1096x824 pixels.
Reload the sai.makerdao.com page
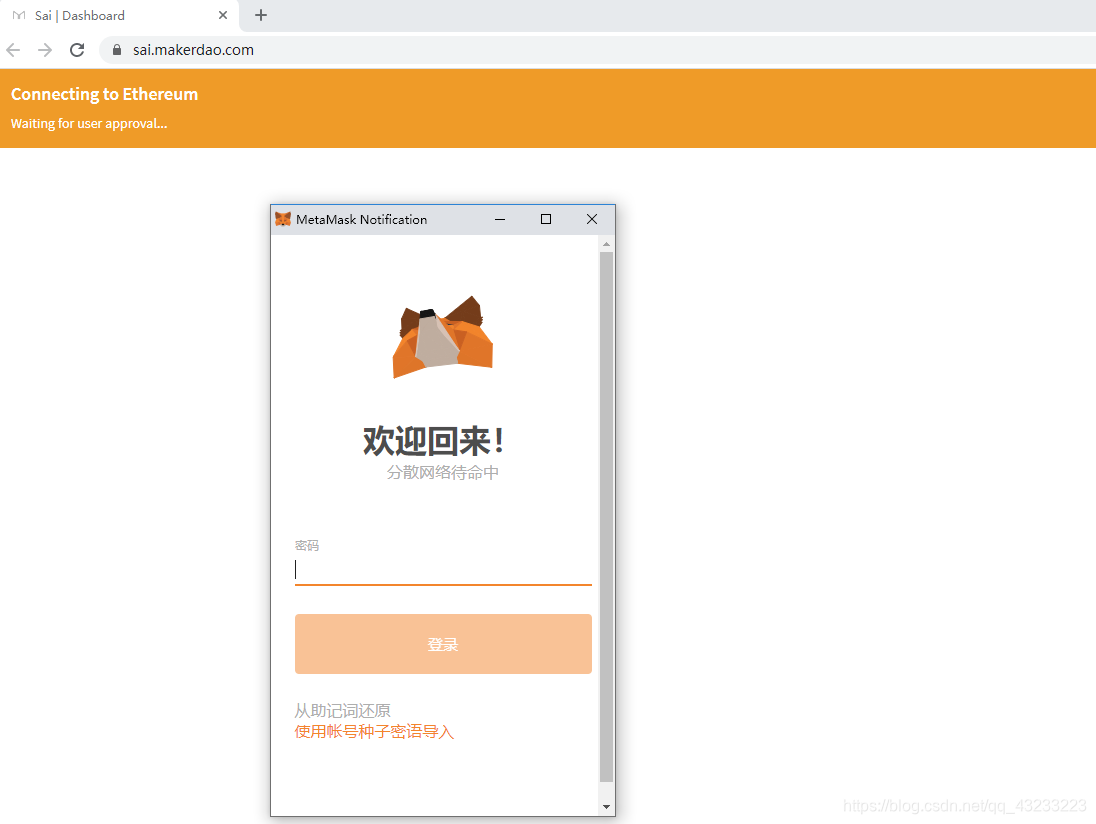tap(77, 50)
